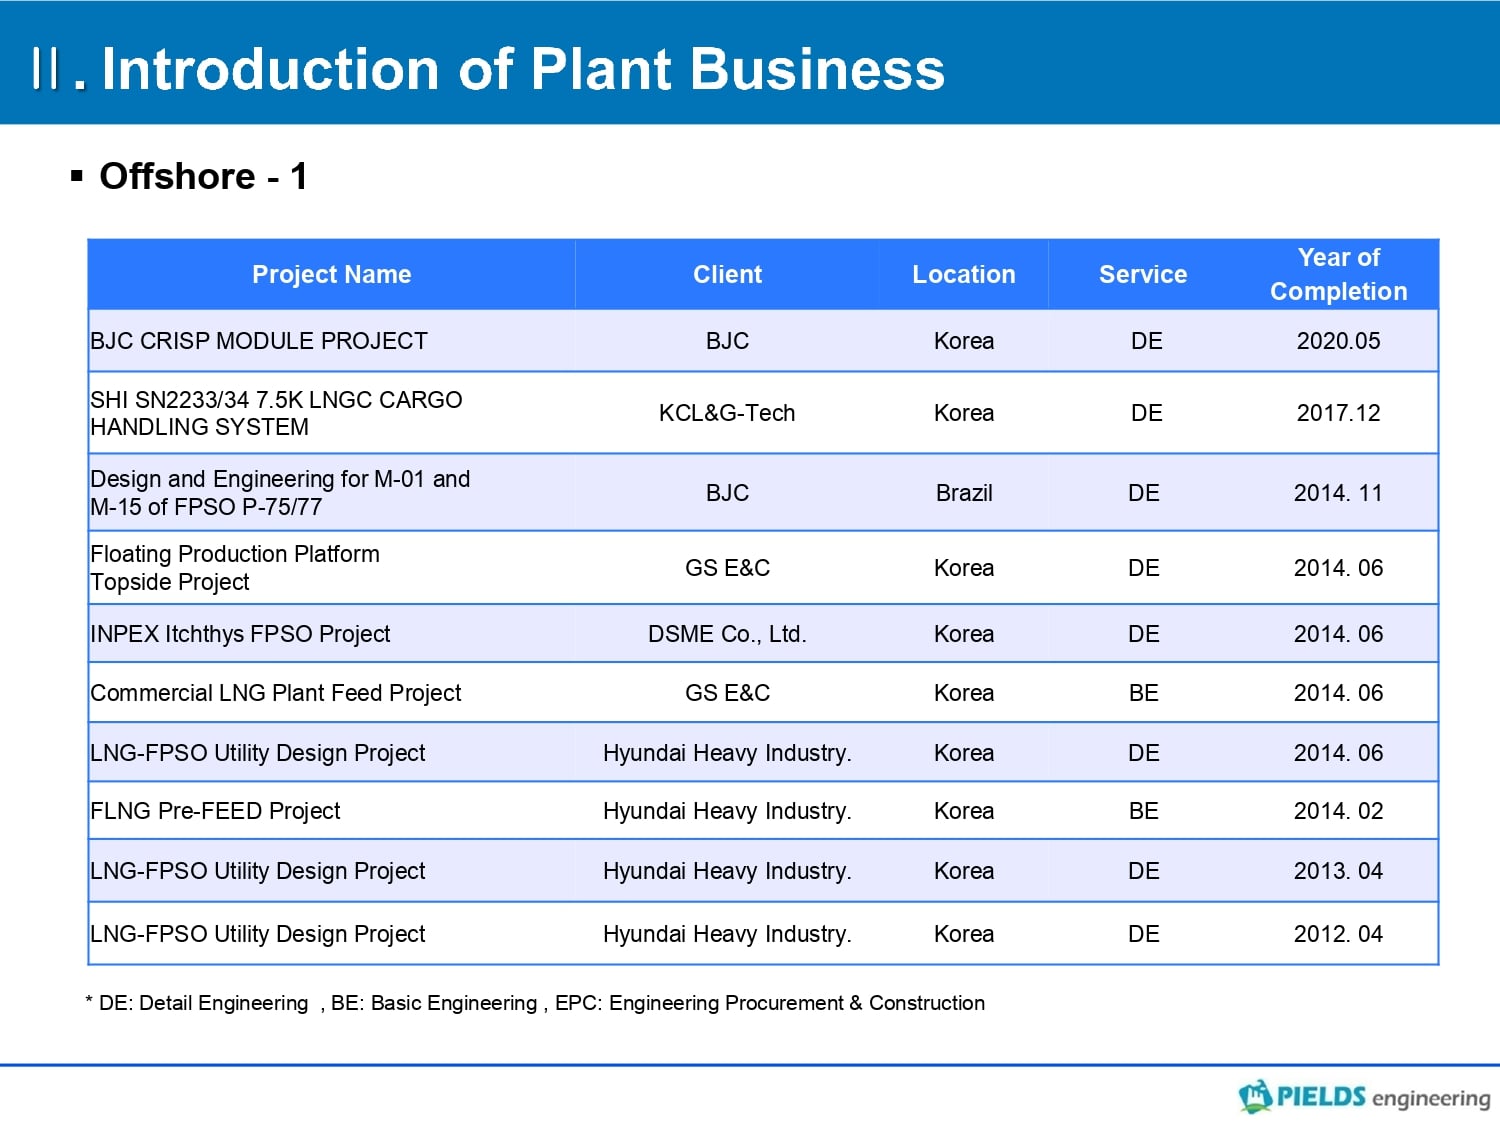Click 'BE' service in FLNG Pre-FEED row

[1143, 811]
